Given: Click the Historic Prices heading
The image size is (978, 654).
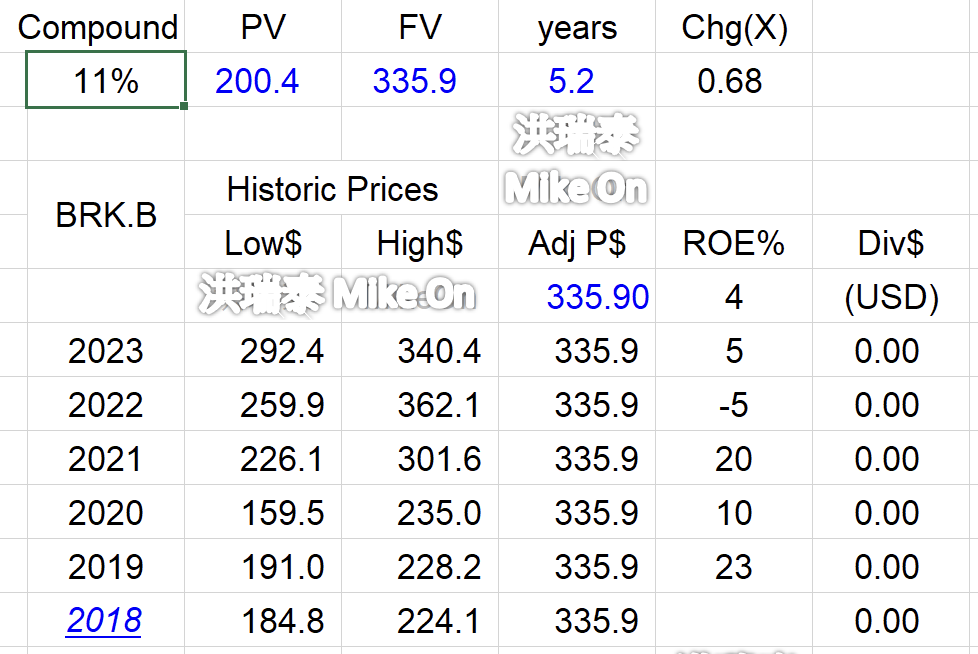Looking at the screenshot, I should tap(332, 189).
